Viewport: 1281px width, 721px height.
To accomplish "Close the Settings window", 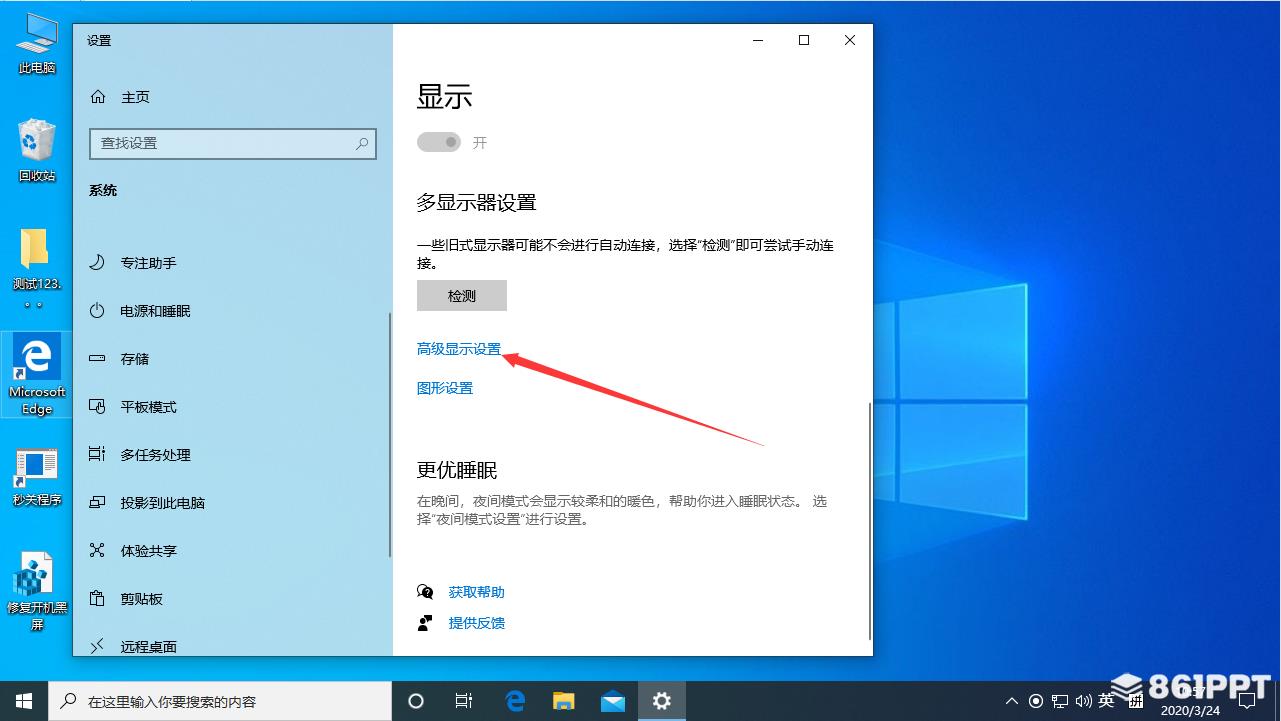I will pos(850,40).
